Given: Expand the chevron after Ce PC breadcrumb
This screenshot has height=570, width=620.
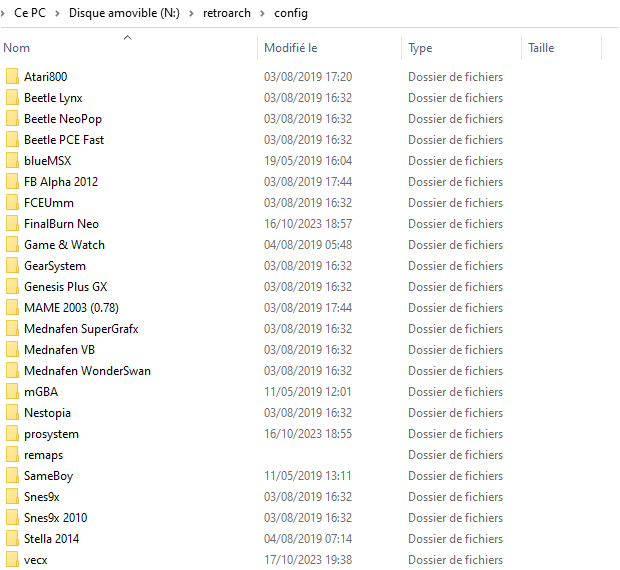Looking at the screenshot, I should 59,13.
